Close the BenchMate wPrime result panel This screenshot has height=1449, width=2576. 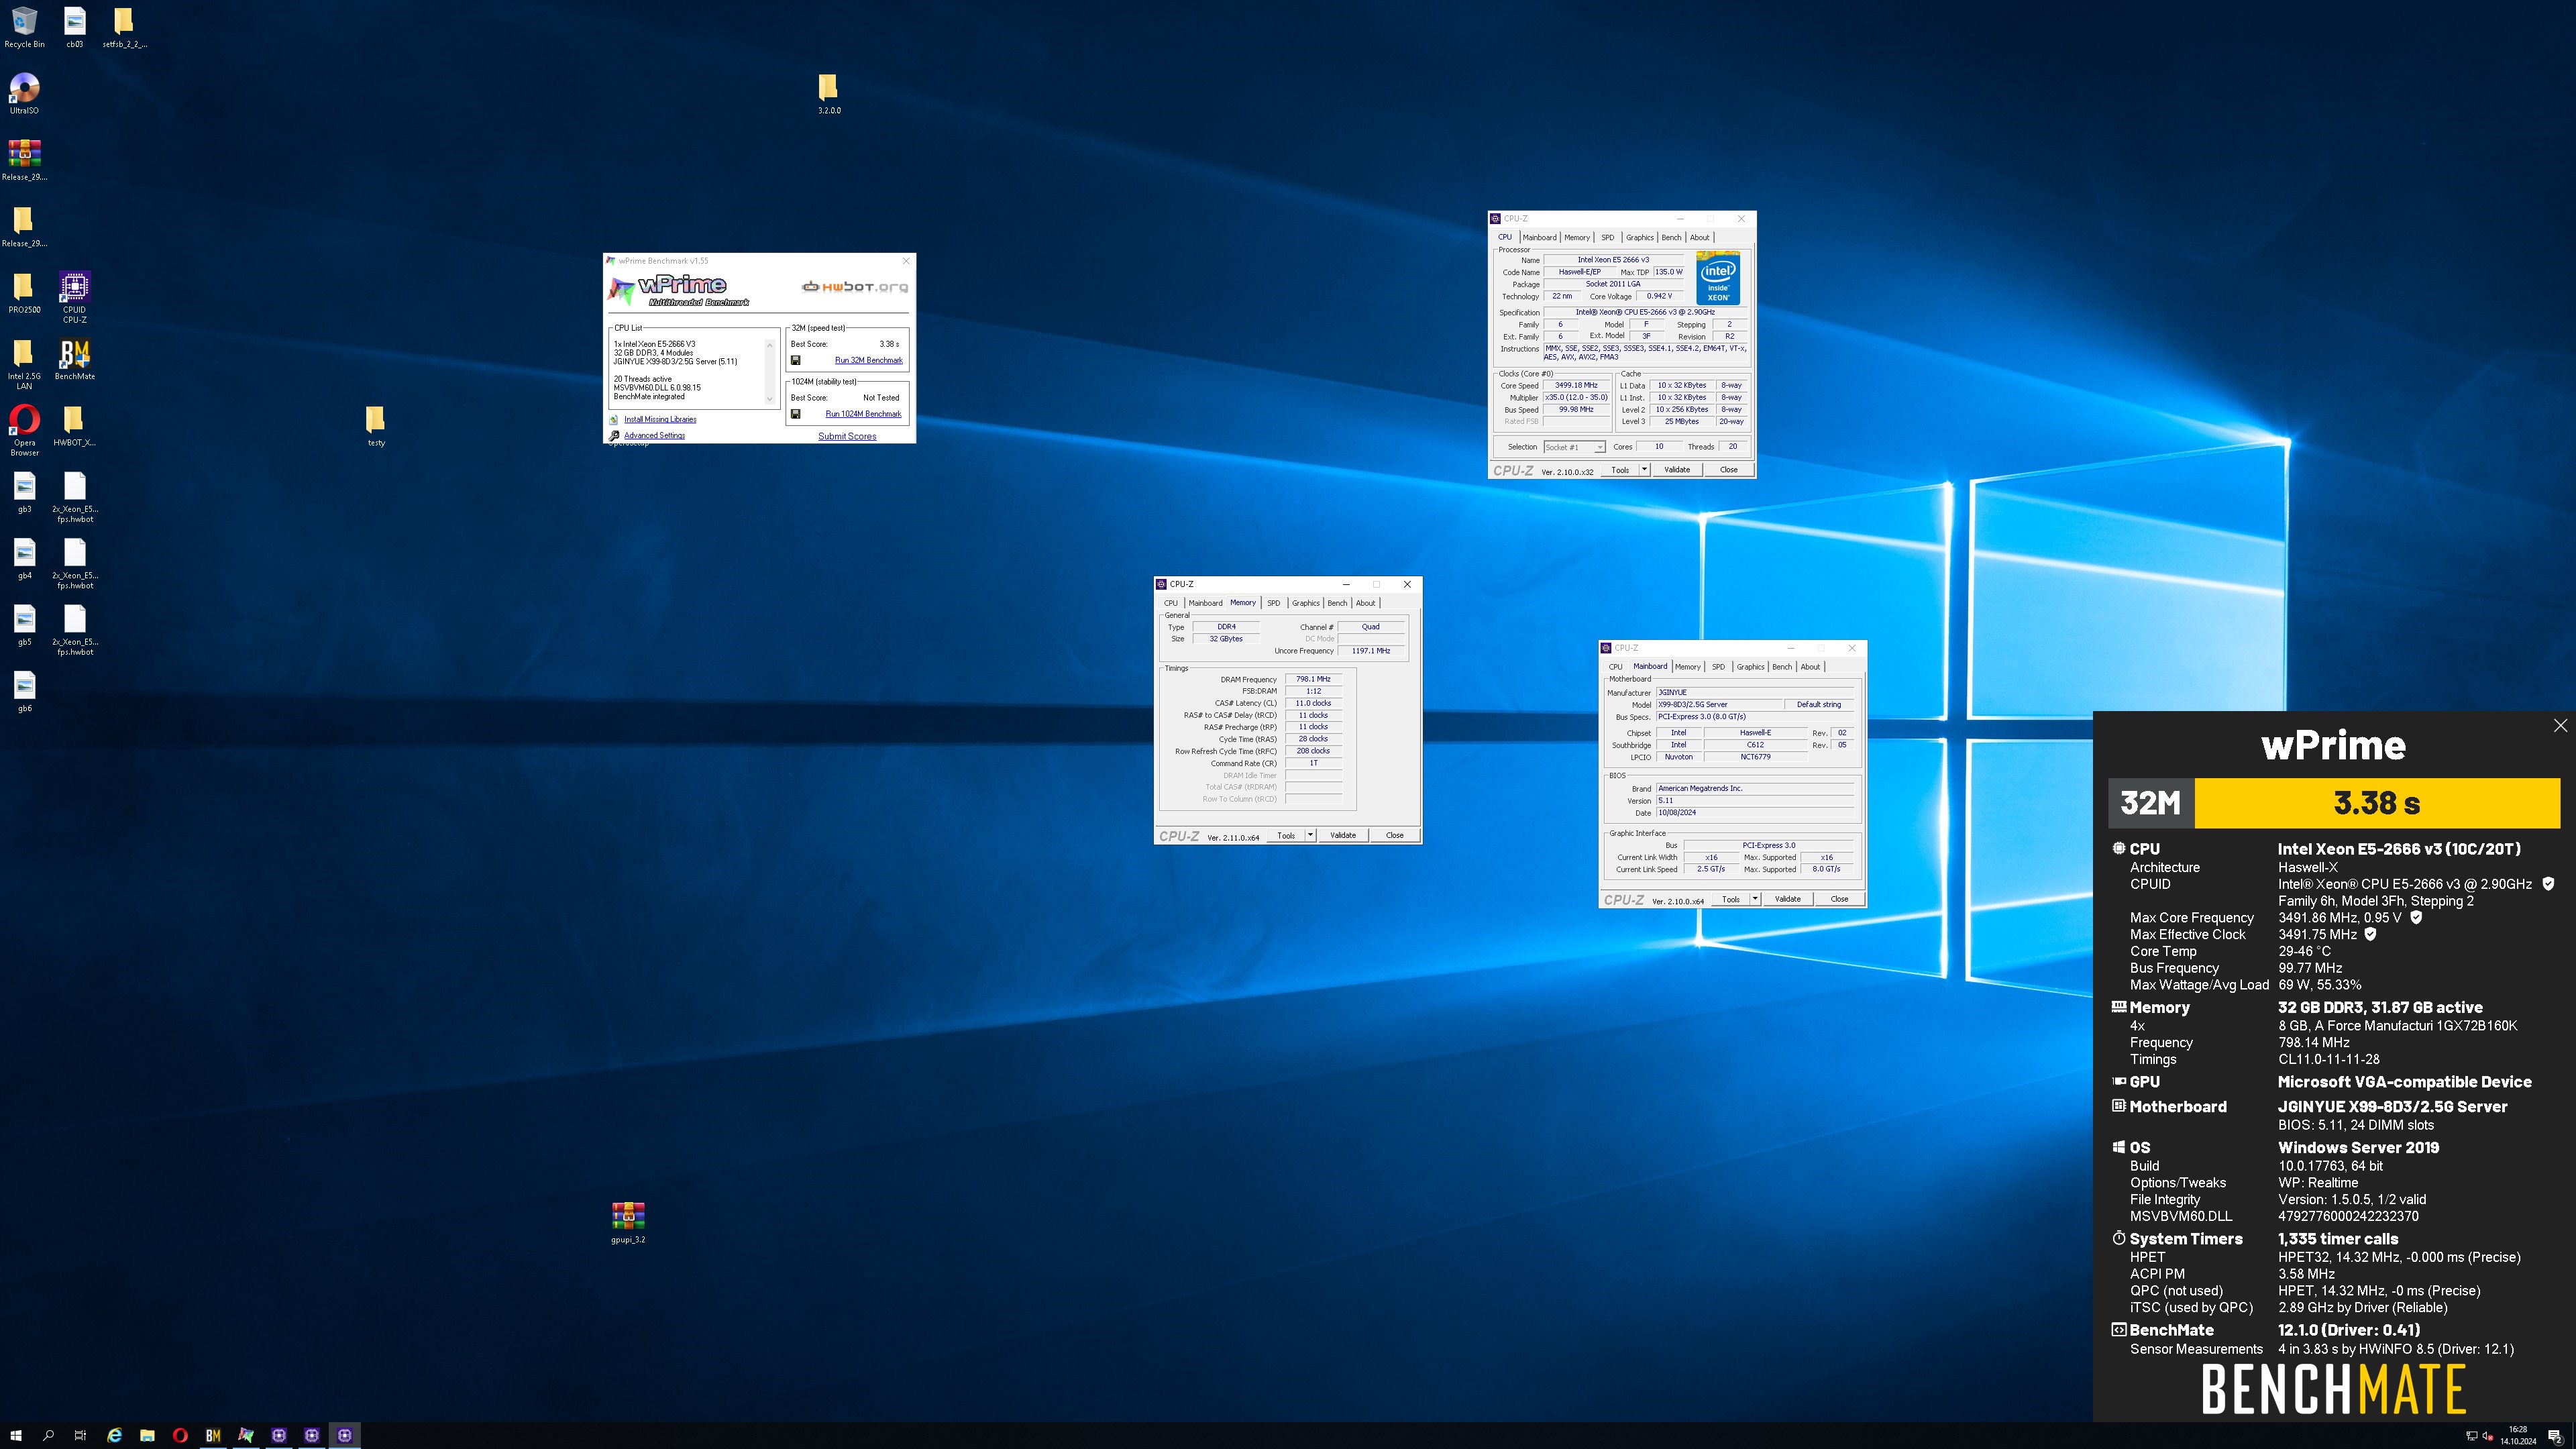pos(2560,726)
